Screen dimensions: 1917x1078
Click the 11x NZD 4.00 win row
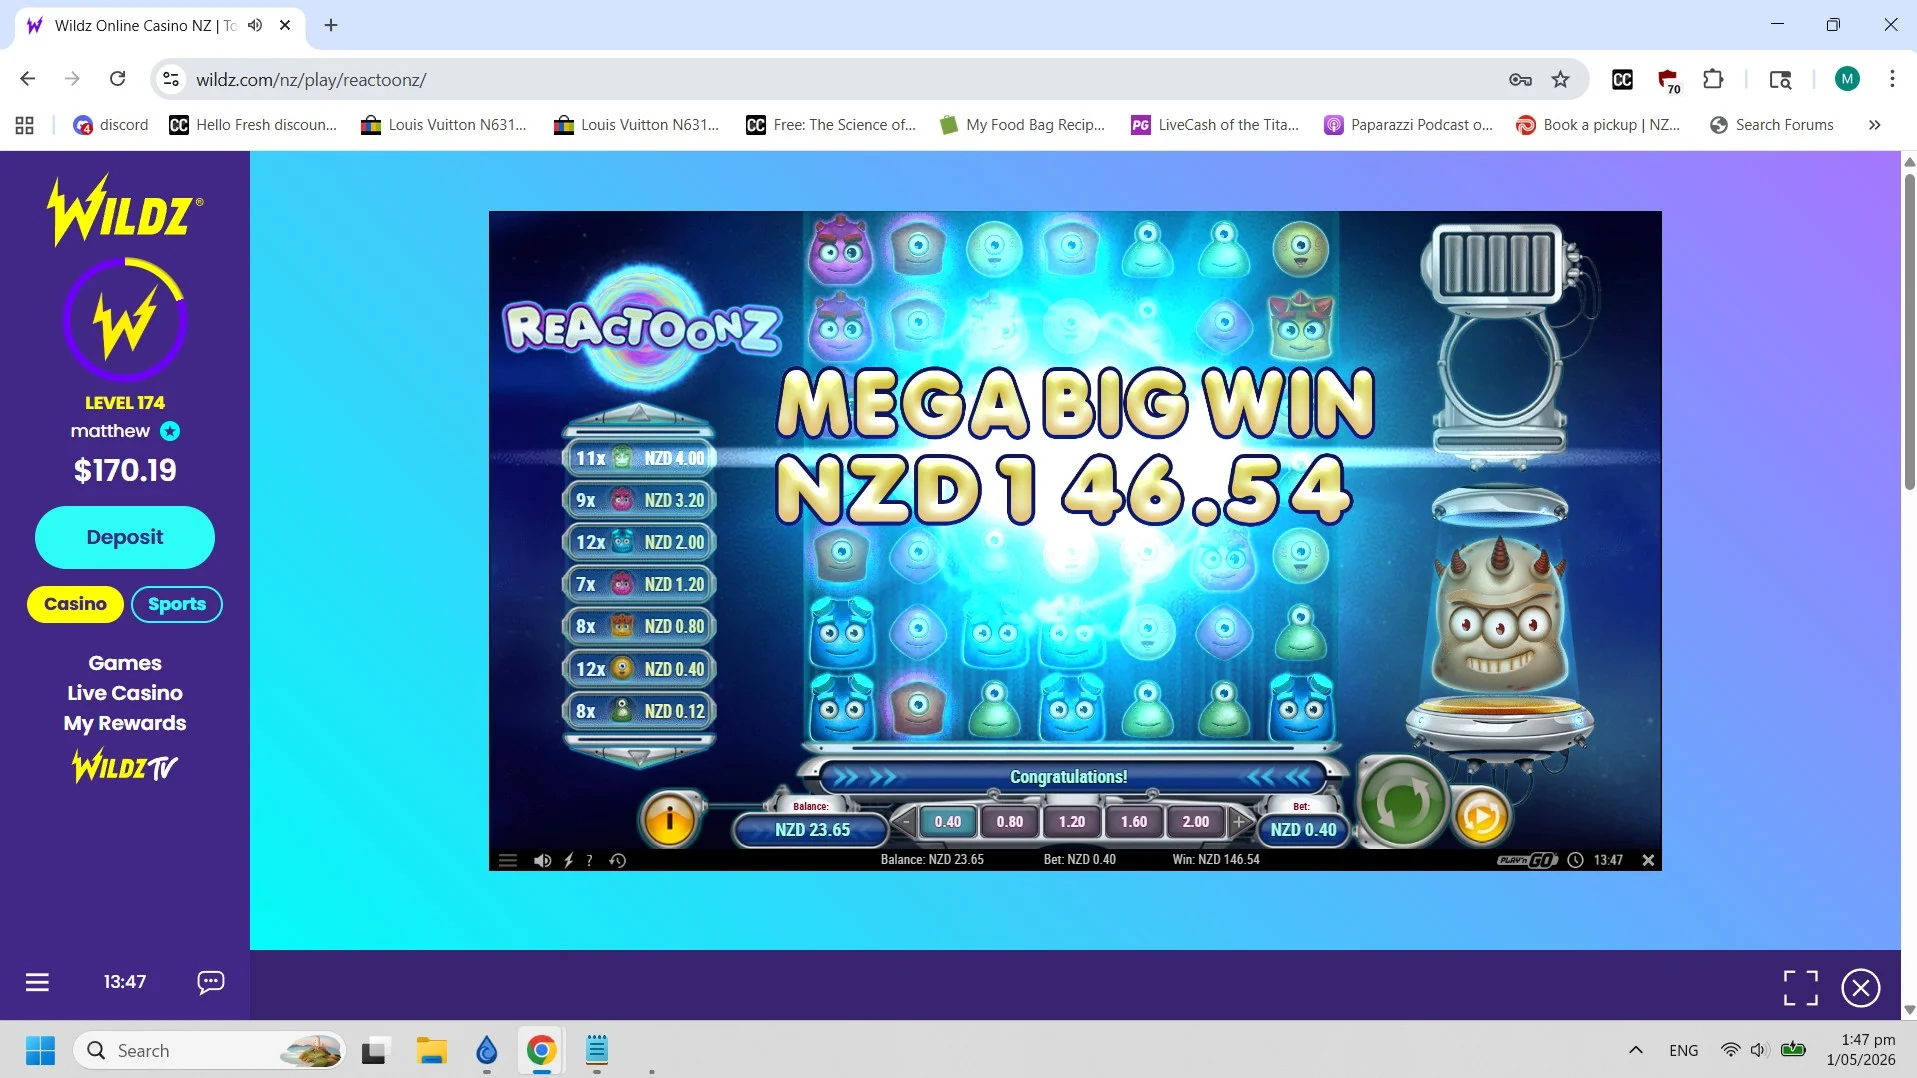pos(640,458)
